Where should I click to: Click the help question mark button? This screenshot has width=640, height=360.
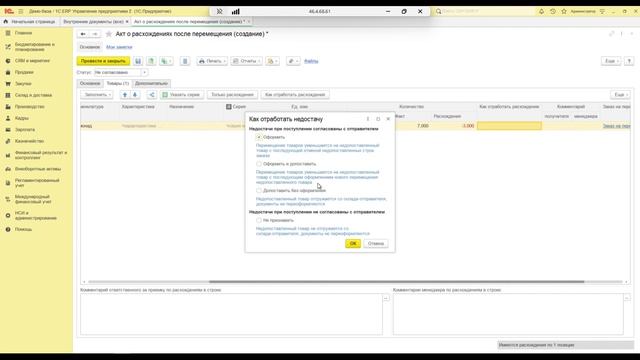(x=629, y=61)
